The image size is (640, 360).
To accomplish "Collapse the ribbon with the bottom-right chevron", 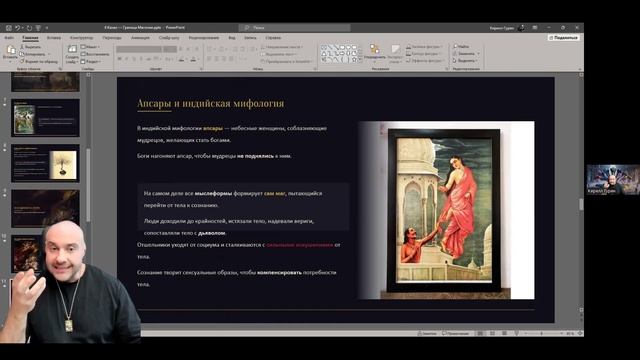I will pos(580,69).
